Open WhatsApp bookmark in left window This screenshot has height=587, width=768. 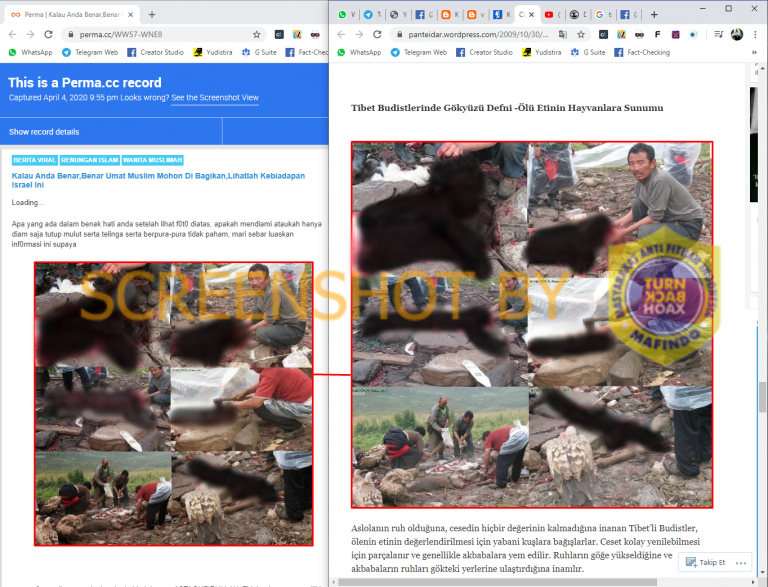(x=30, y=52)
